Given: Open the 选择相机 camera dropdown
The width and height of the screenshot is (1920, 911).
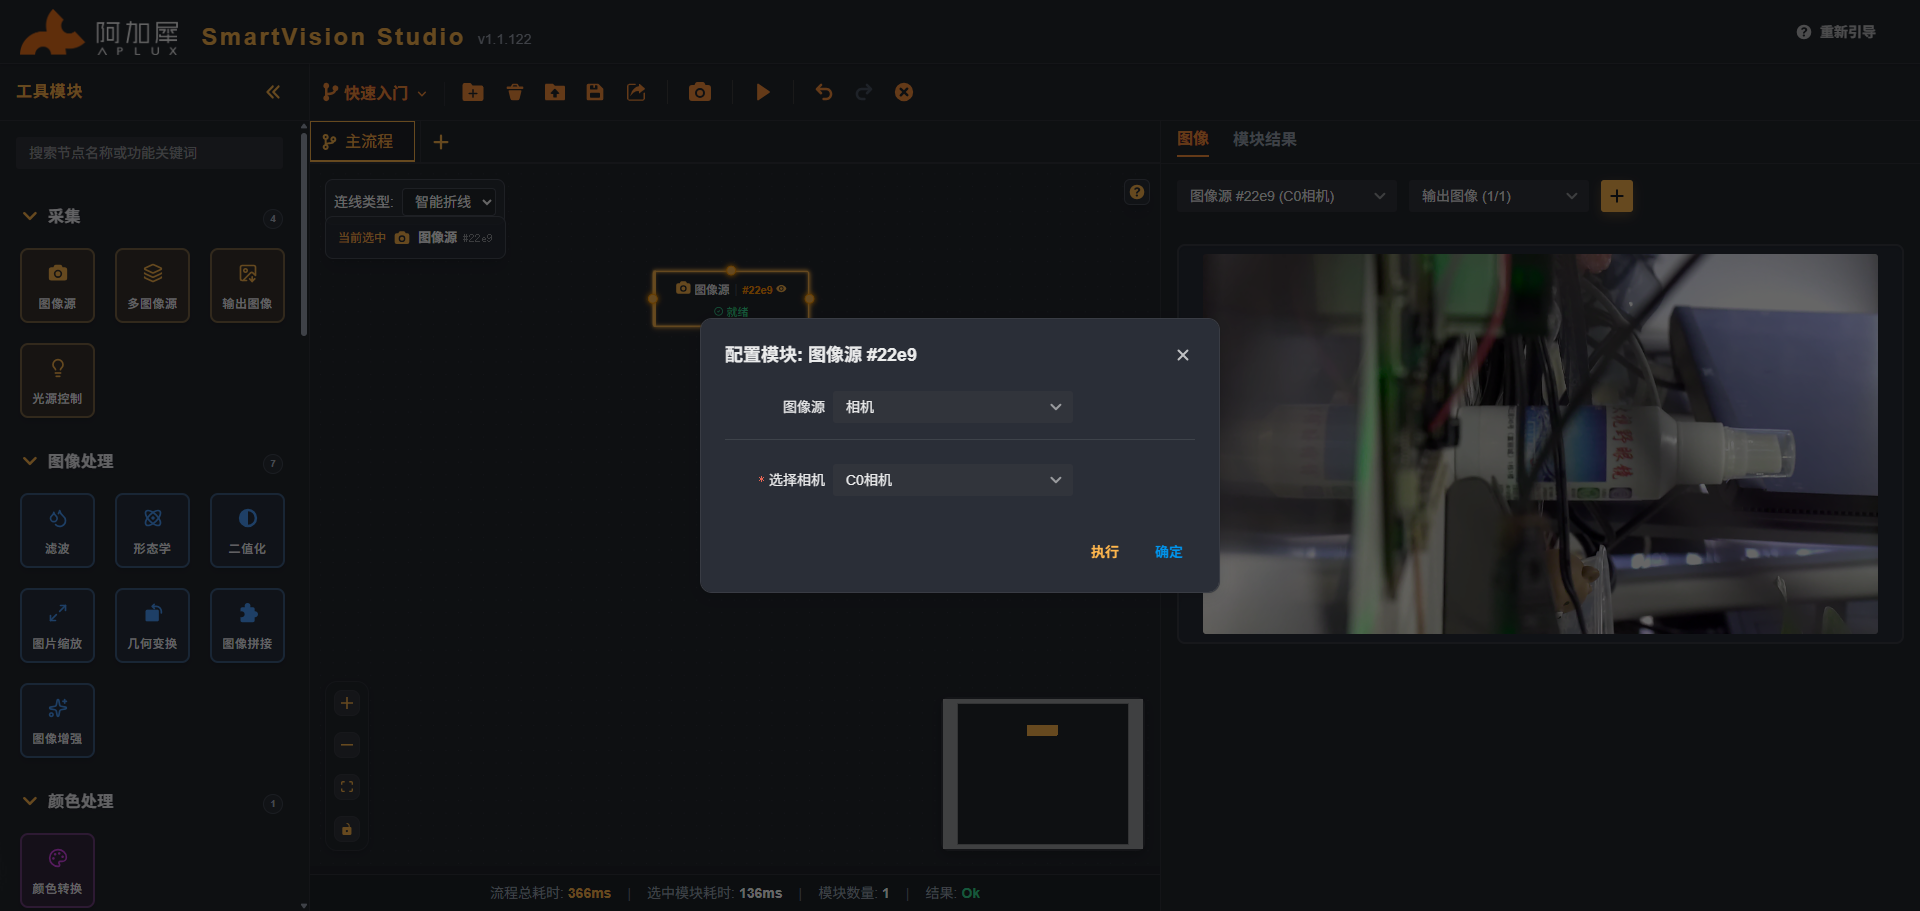Looking at the screenshot, I should [953, 480].
